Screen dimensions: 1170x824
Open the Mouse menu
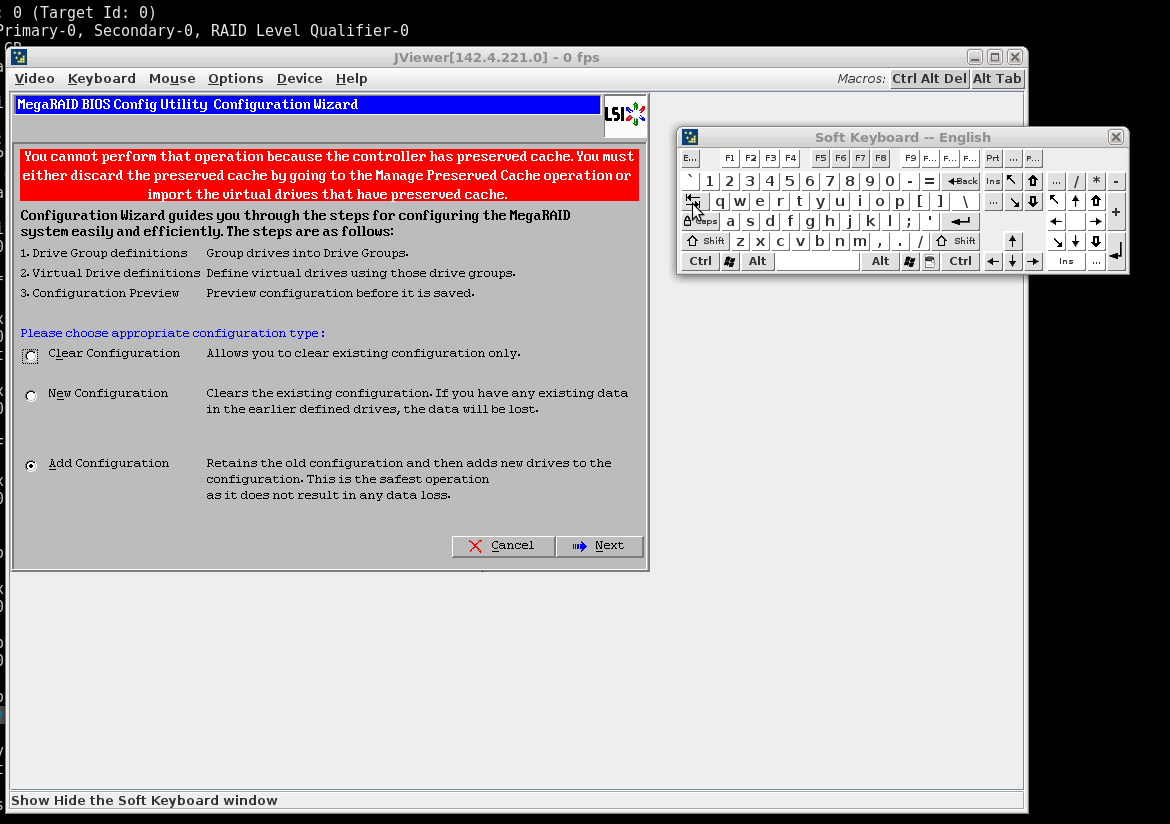click(x=172, y=78)
